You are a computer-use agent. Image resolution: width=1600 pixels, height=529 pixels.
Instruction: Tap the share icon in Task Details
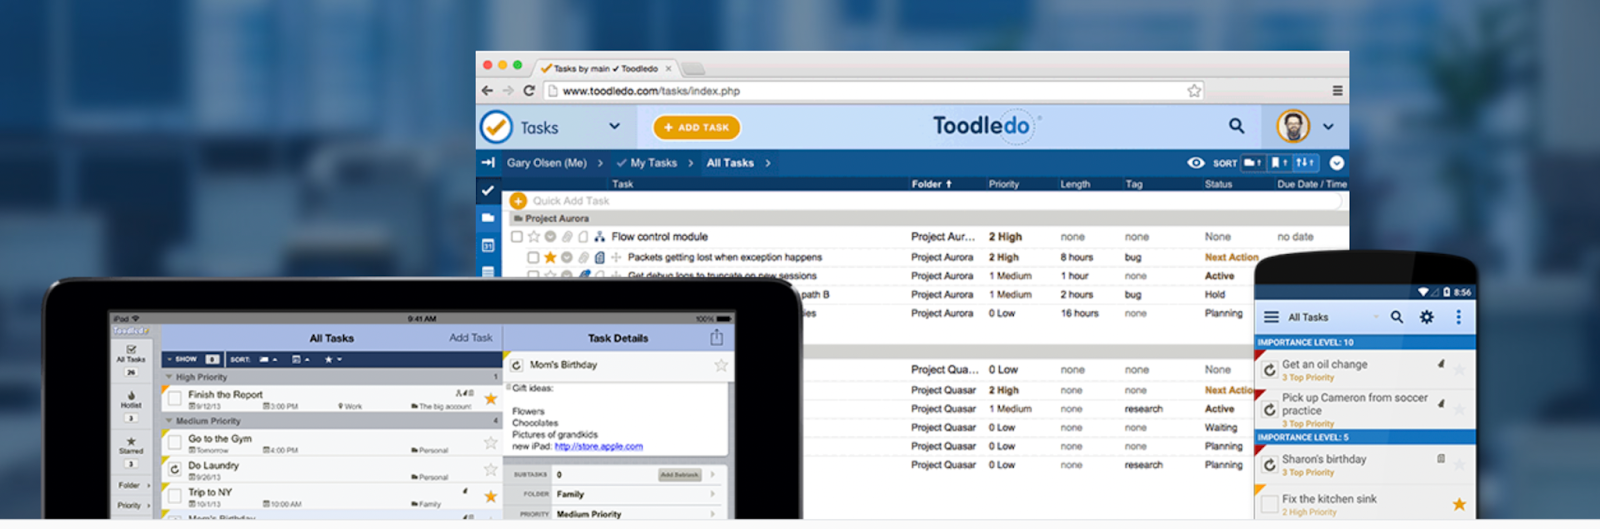pyautogui.click(x=716, y=338)
